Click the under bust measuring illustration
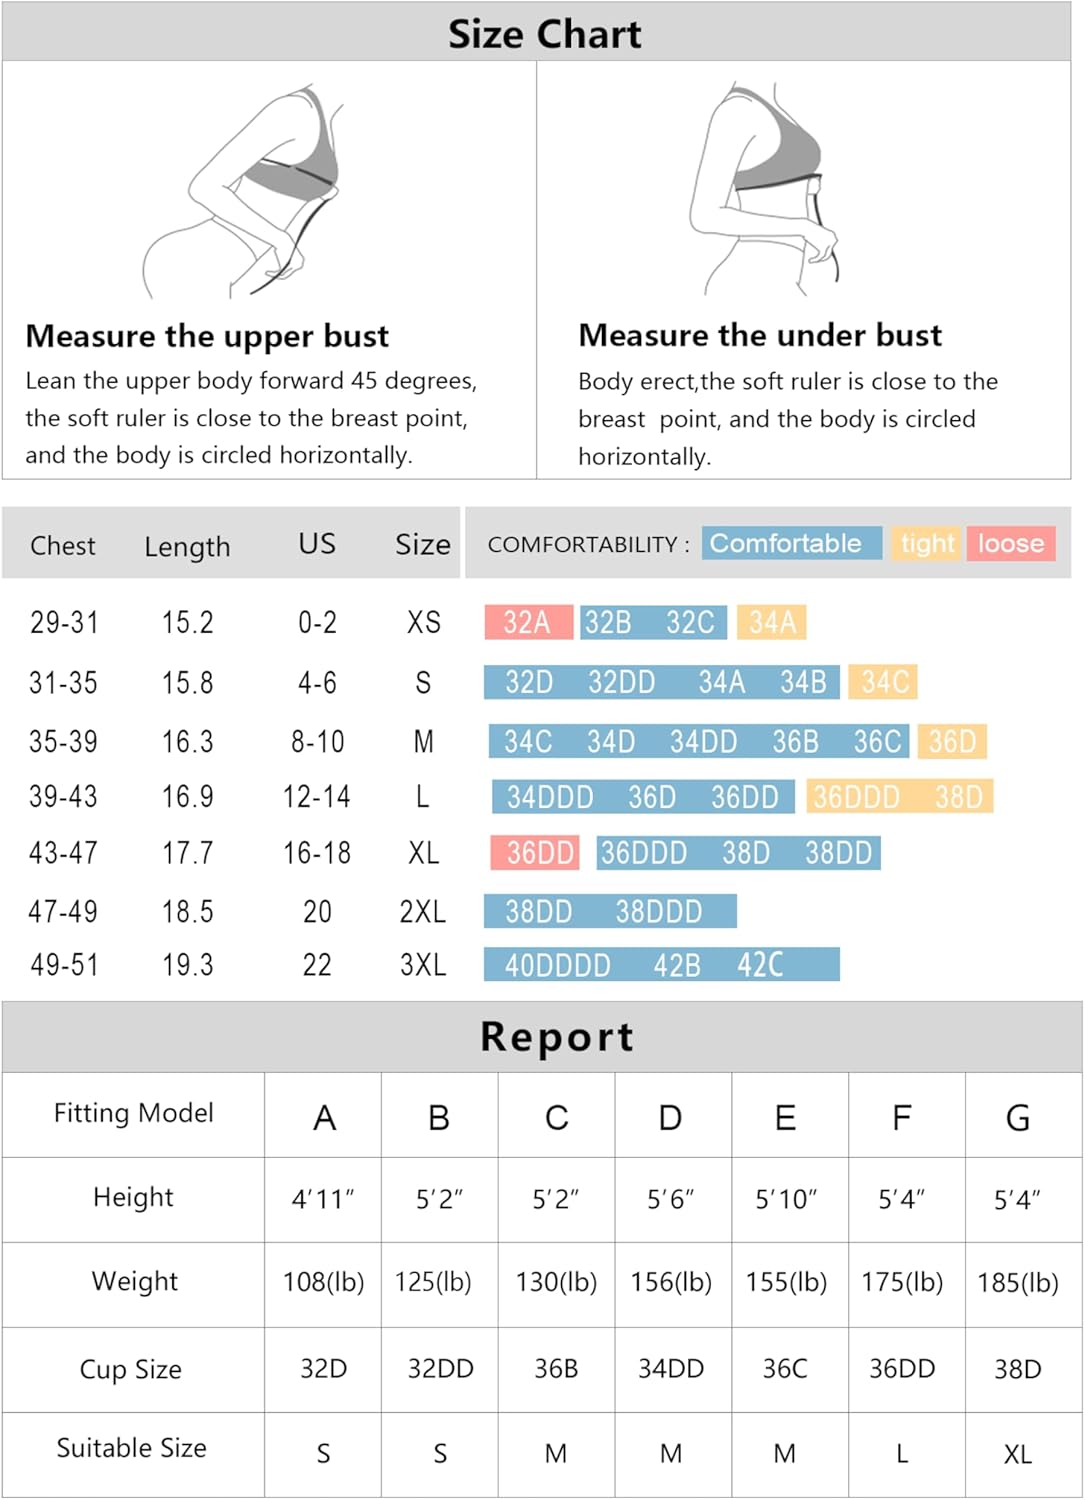1085x1500 pixels. (x=764, y=189)
